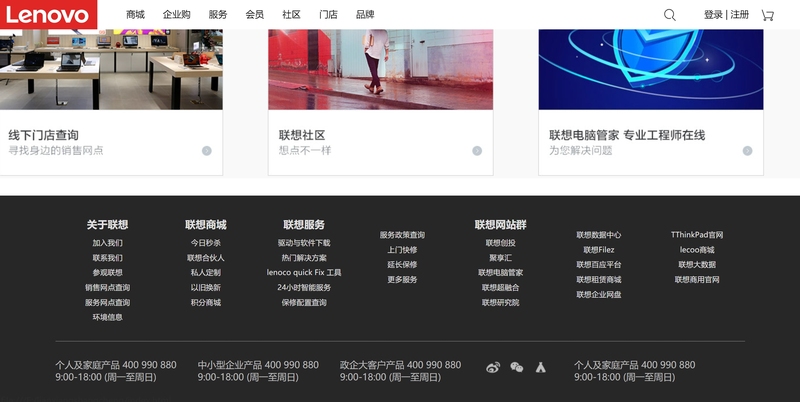Open 联想百应平台 footer link
Image resolution: width=800 pixels, height=402 pixels.
(599, 264)
